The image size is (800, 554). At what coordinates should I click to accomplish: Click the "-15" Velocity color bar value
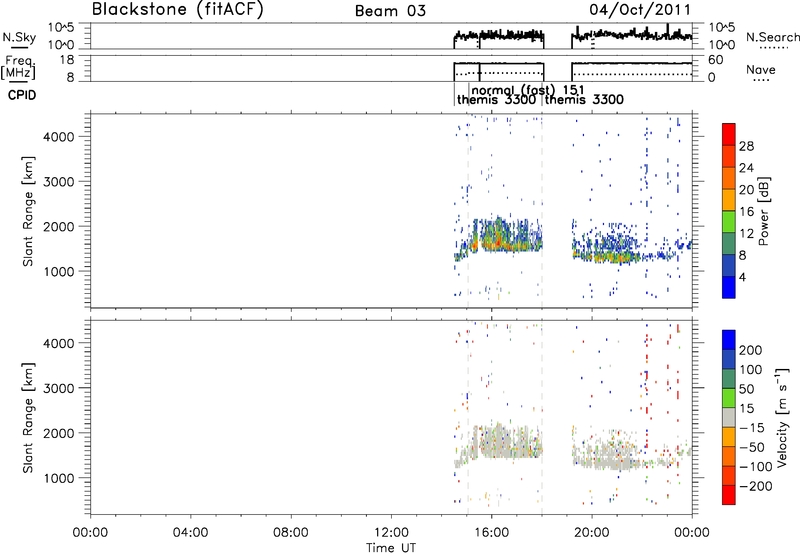click(752, 428)
